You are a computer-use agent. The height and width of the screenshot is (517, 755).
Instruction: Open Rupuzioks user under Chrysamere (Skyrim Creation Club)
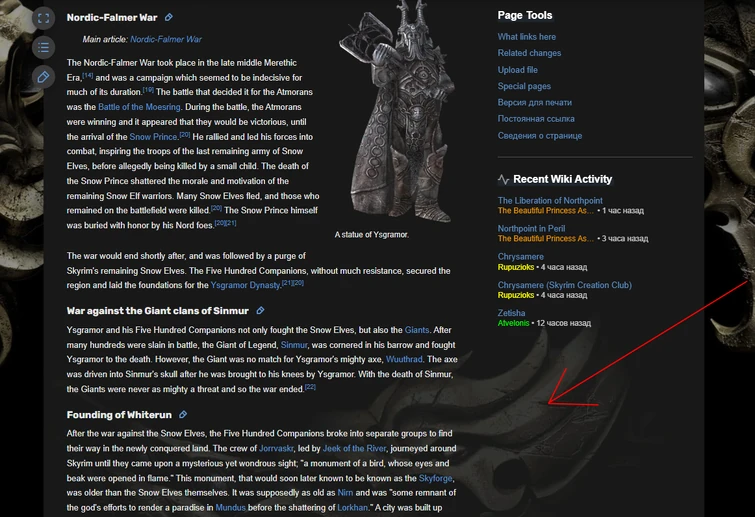click(x=516, y=295)
